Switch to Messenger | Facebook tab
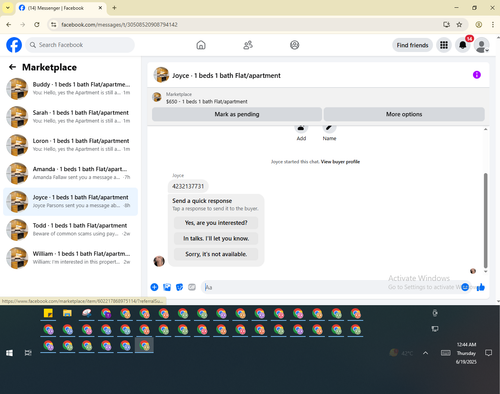Screen dimensions: 500x394 click(61, 8)
